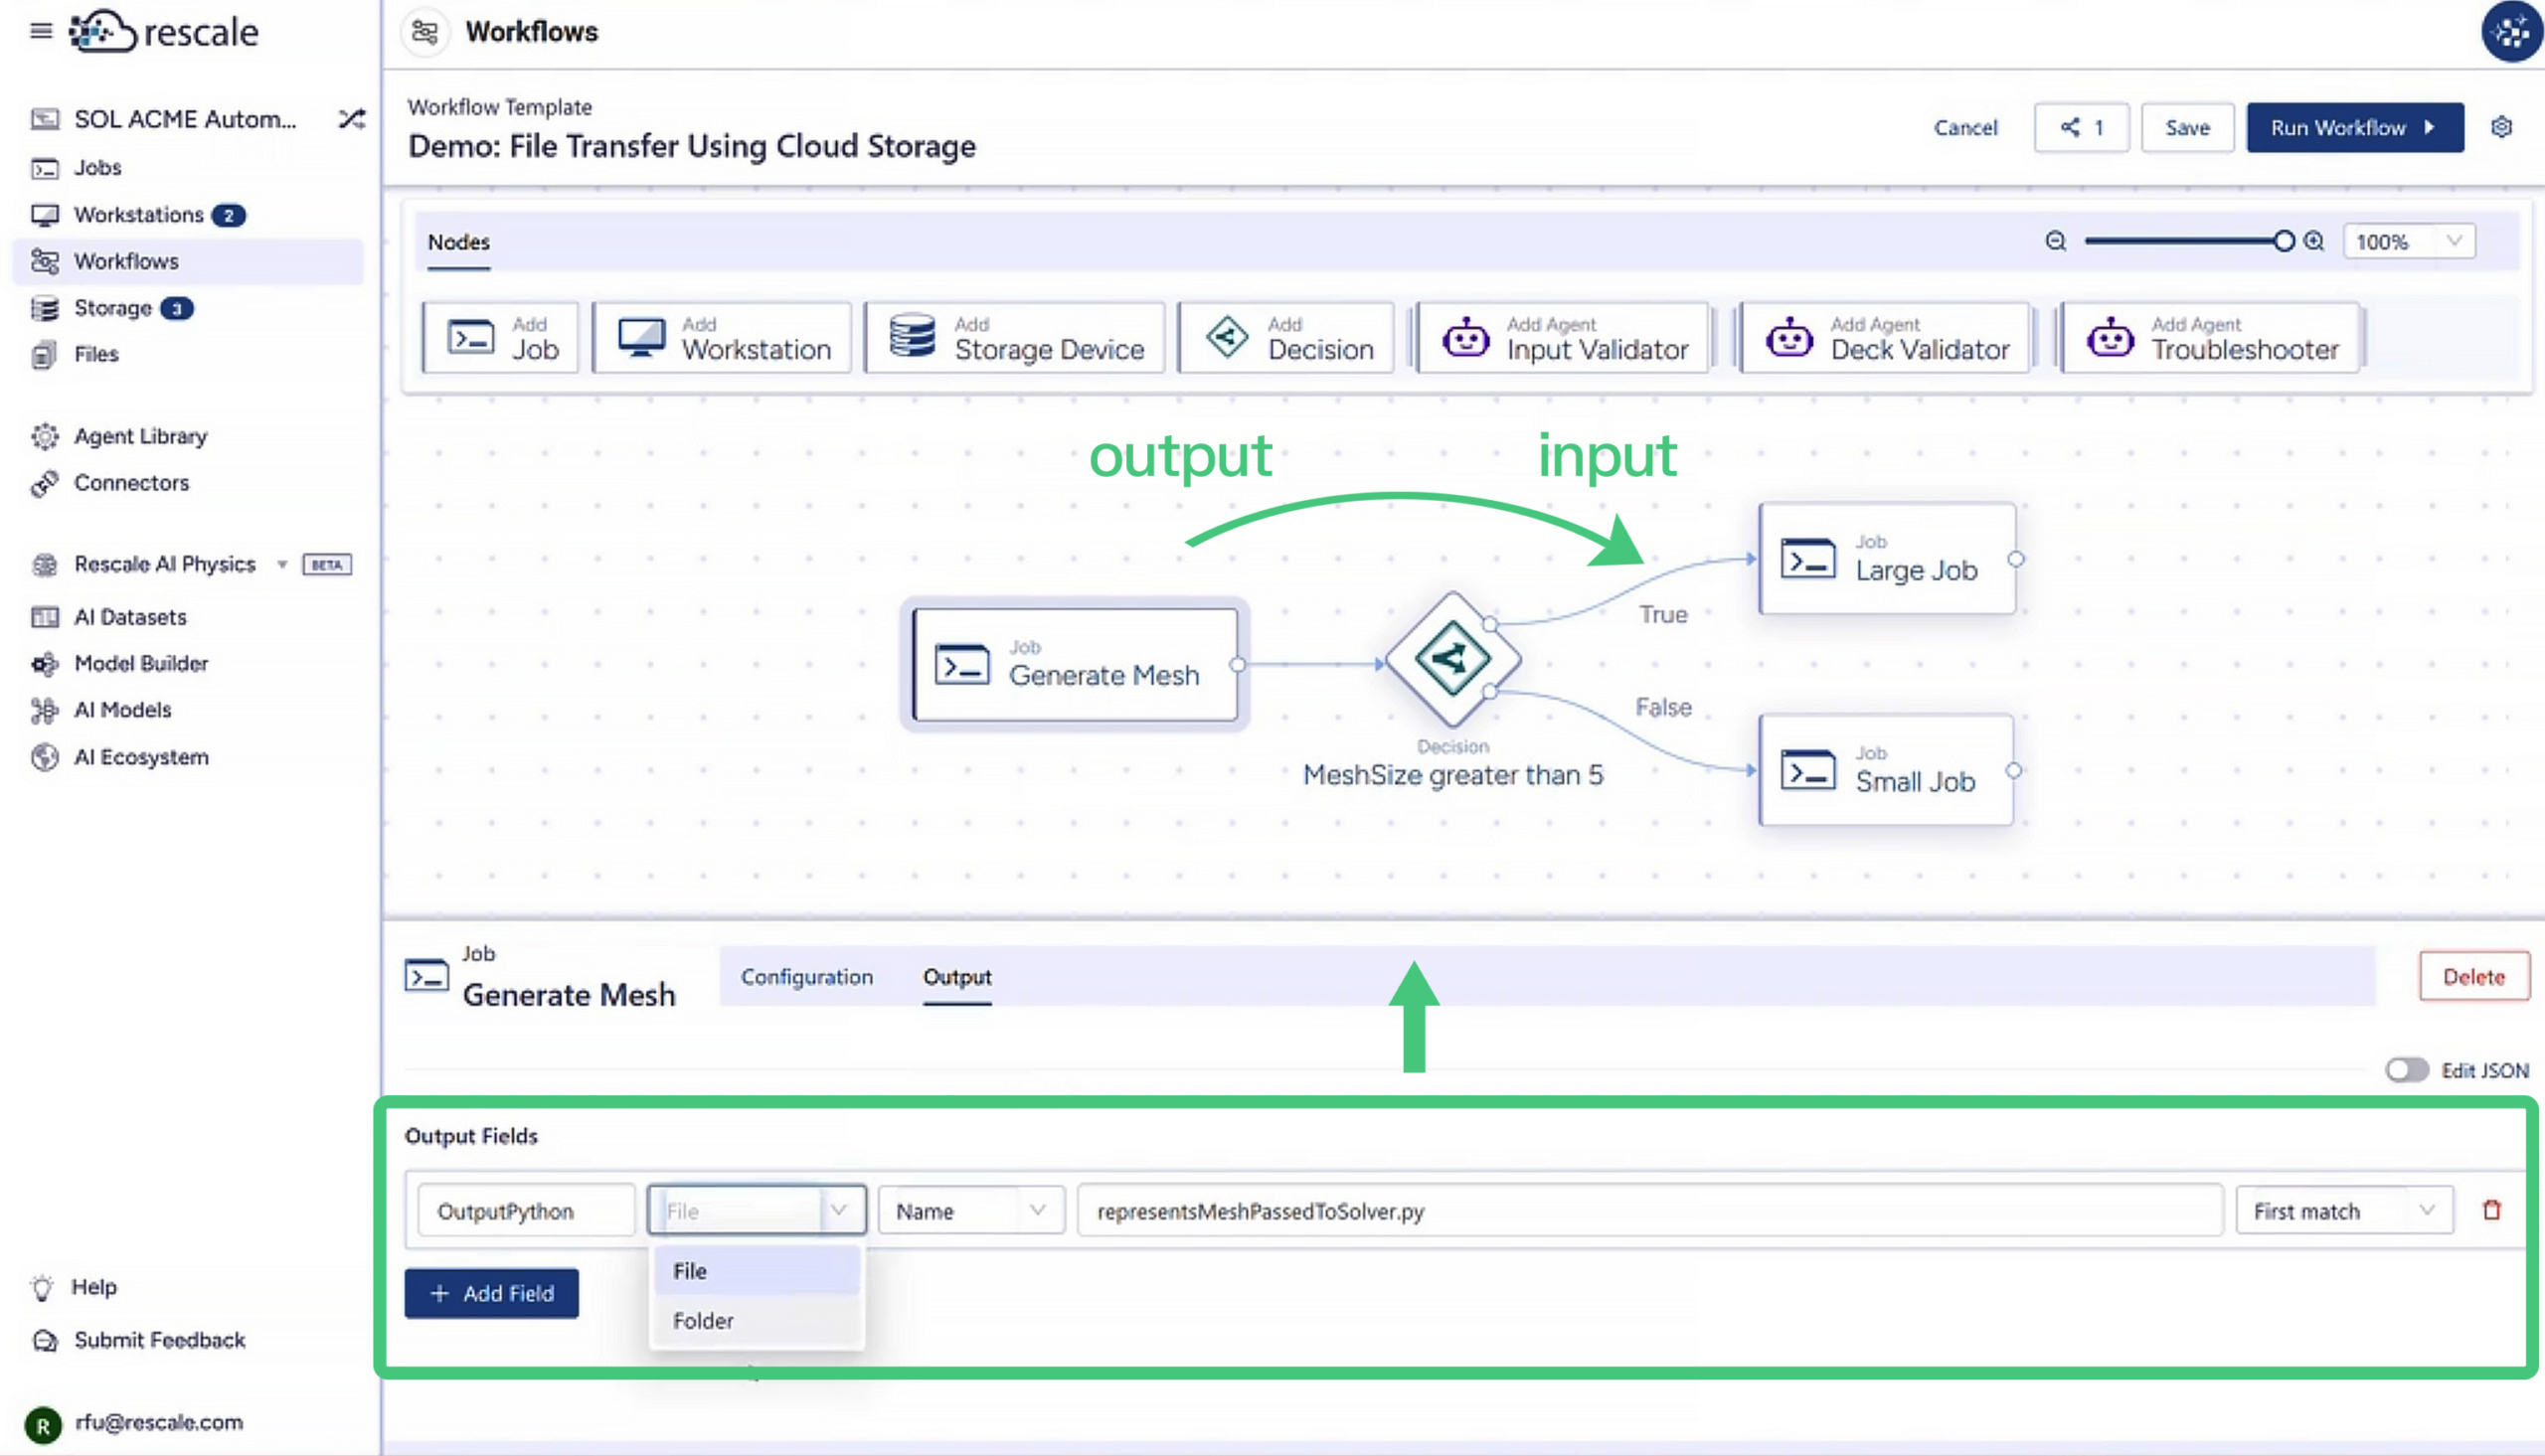Select the Nodes tab
The image size is (2545, 1456).
[x=459, y=242]
